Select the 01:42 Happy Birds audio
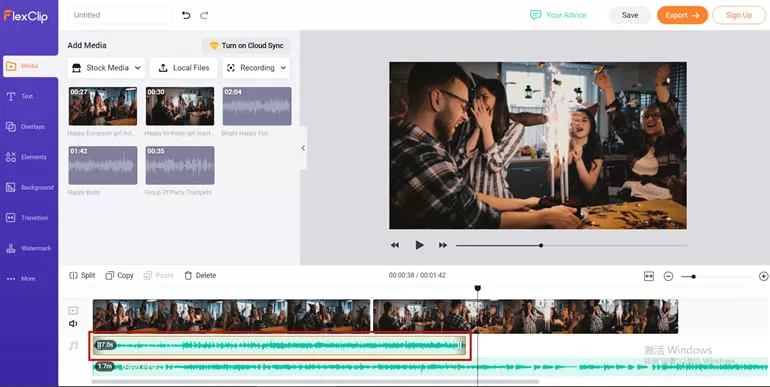 pos(103,165)
